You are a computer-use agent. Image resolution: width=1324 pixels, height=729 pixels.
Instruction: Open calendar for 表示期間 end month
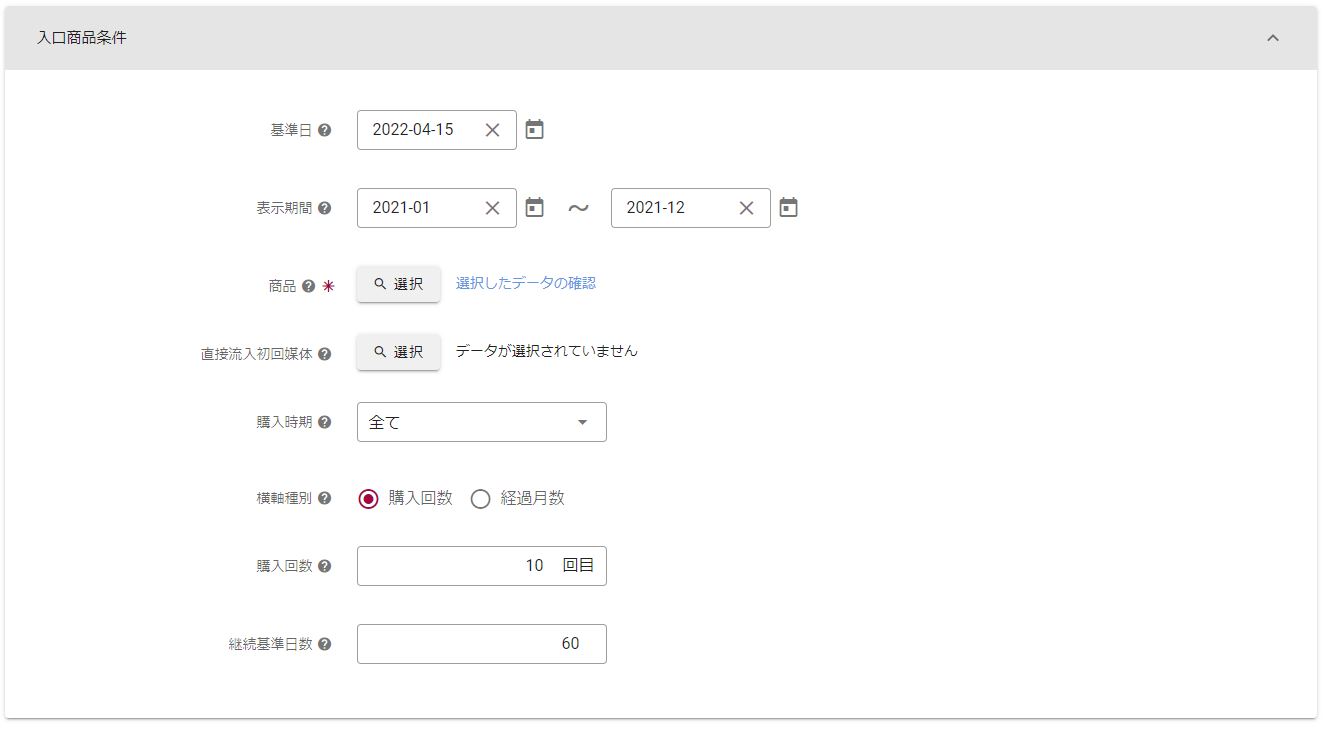click(x=789, y=208)
